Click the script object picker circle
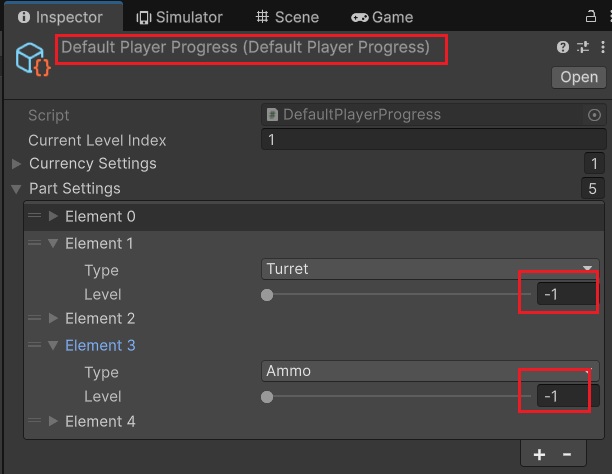612x474 pixels. 594,115
